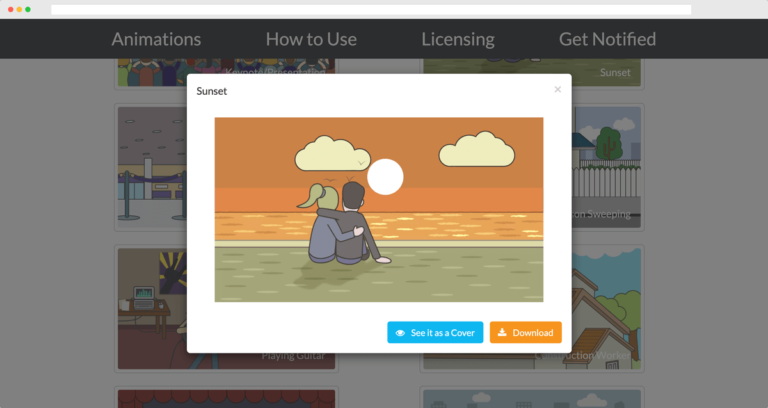The height and width of the screenshot is (408, 768).
Task: Select the Construction Worker animation card
Action: tap(607, 308)
